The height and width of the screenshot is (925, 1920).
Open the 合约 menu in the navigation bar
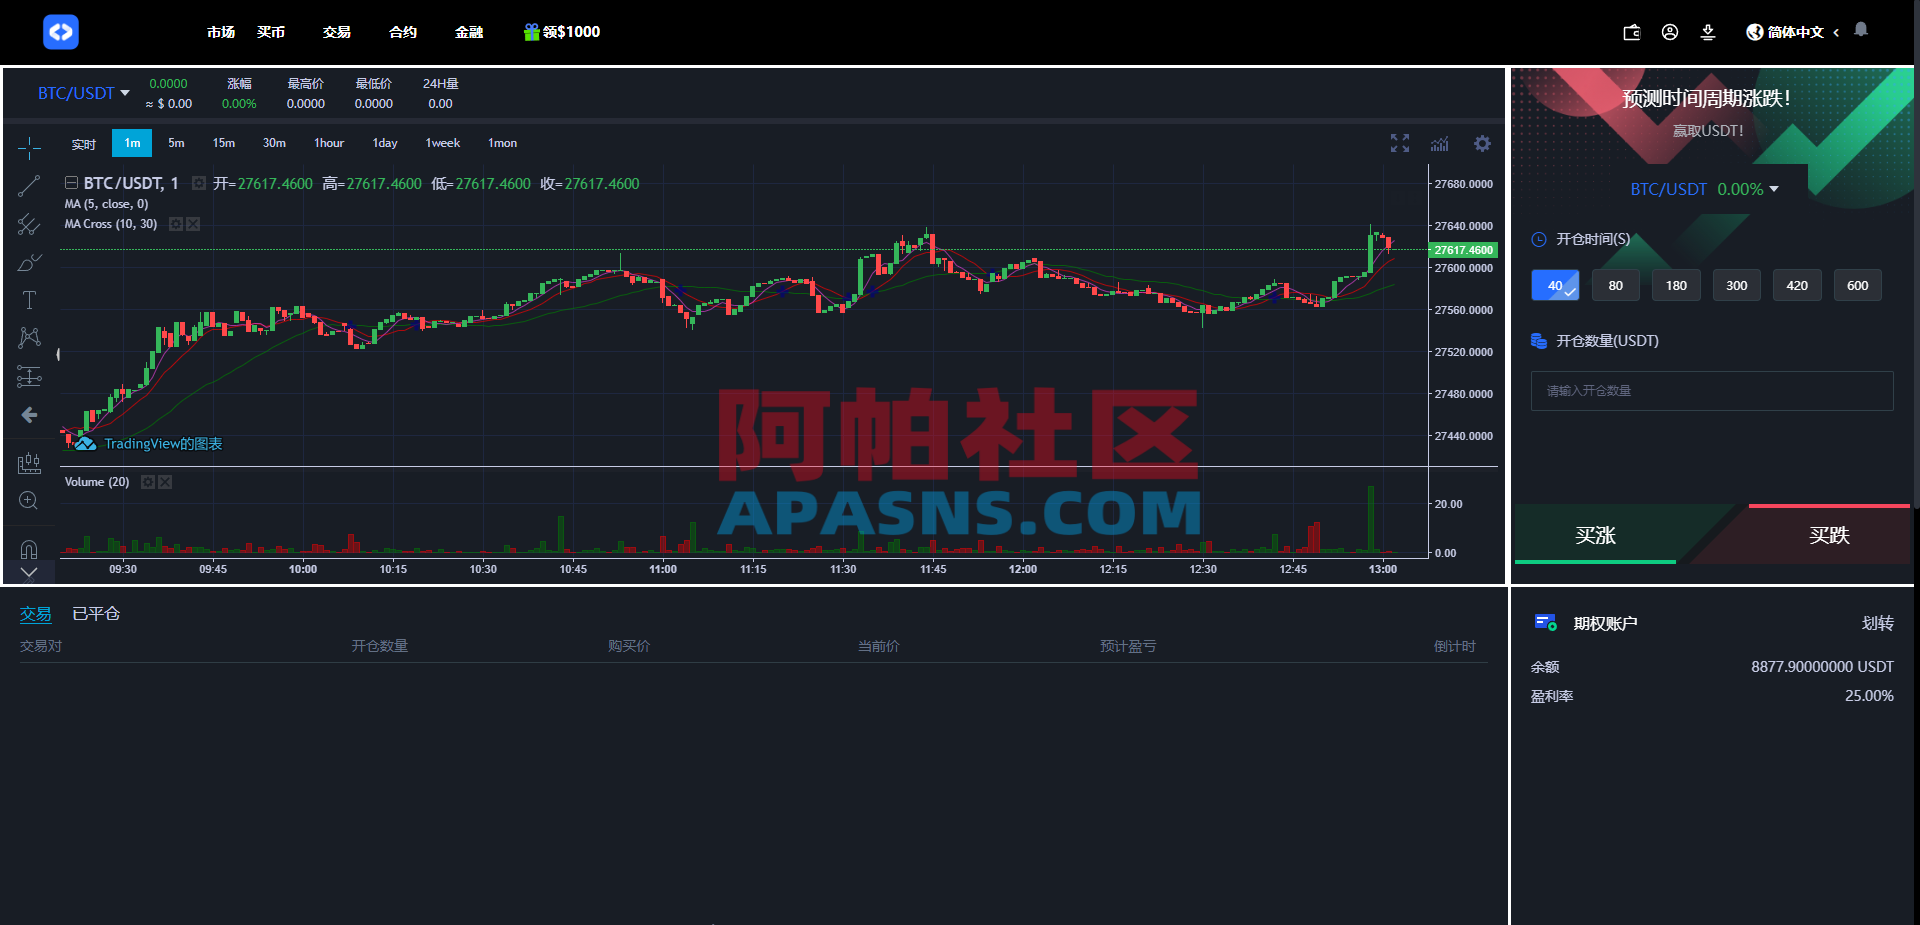coord(402,31)
